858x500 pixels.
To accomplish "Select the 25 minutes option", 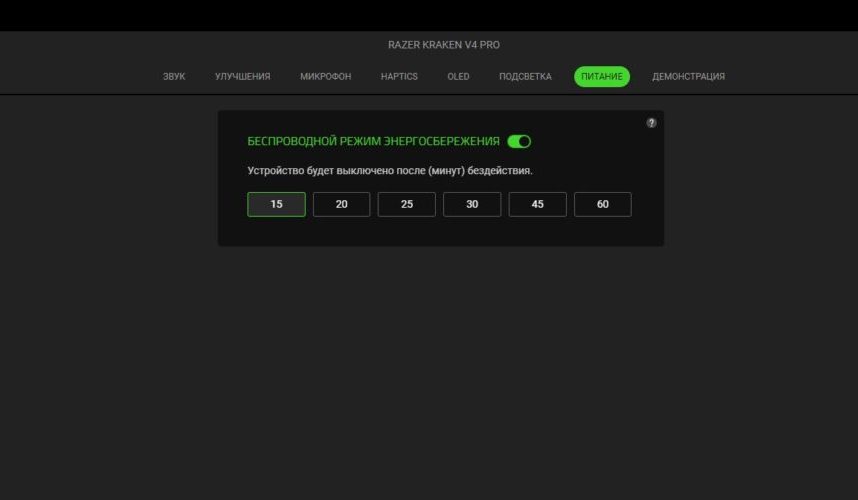I will click(407, 205).
